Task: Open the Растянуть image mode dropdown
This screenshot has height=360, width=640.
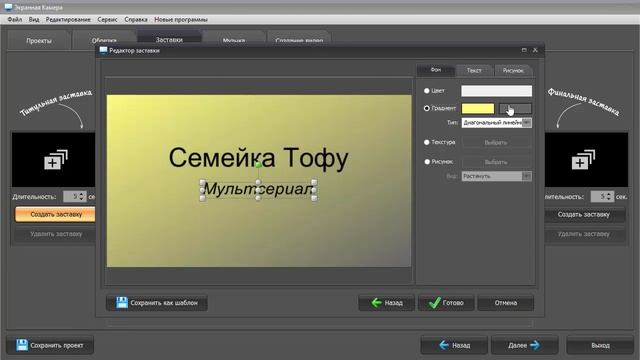Action: (x=527, y=176)
